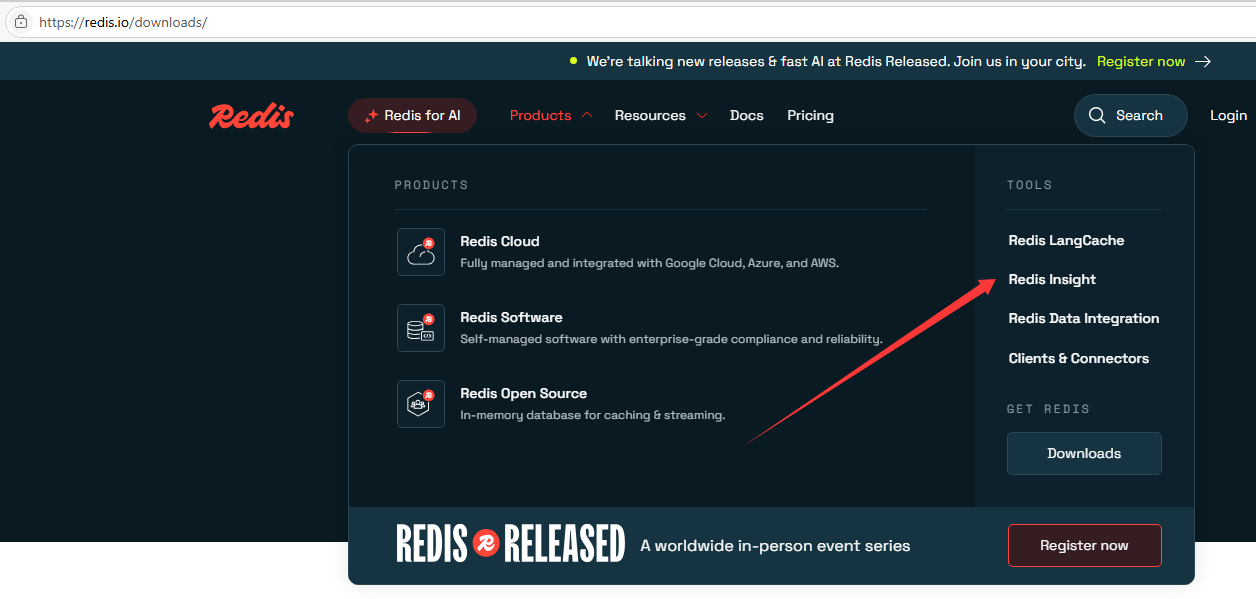The width and height of the screenshot is (1256, 599).
Task: Click Register now in the top announcement bar
Action: (1141, 61)
